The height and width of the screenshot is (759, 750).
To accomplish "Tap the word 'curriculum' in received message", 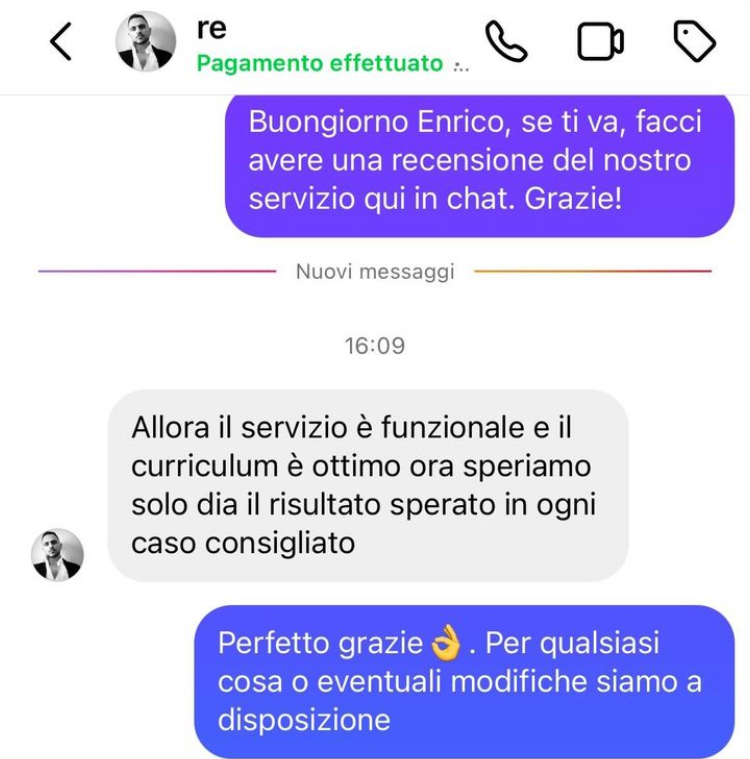I will (x=205, y=467).
